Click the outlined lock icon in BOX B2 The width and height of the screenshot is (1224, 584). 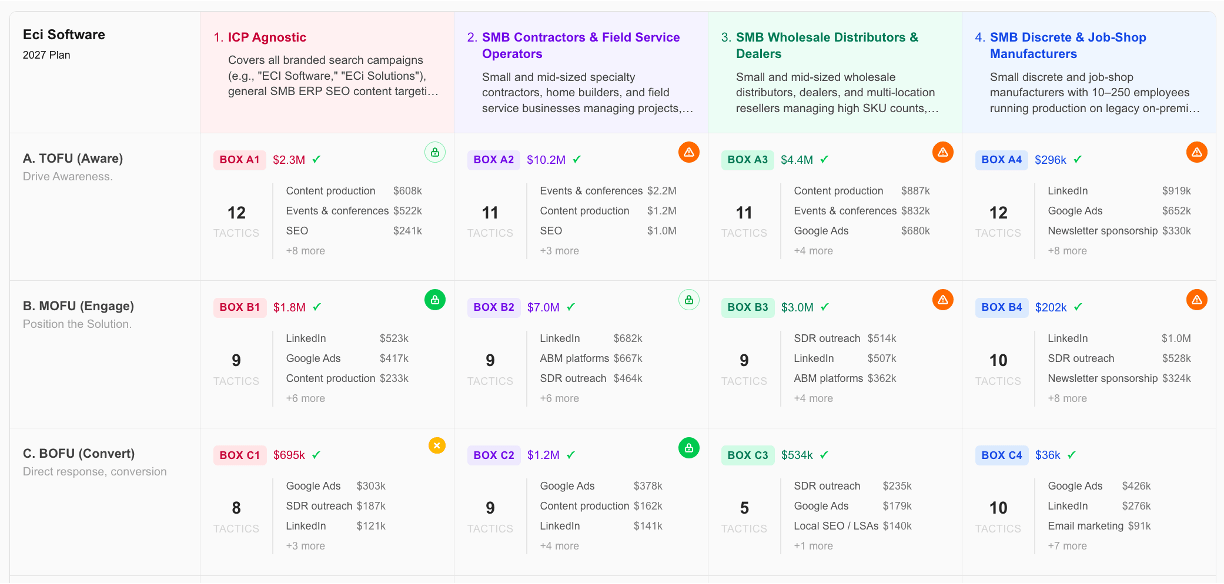[689, 299]
